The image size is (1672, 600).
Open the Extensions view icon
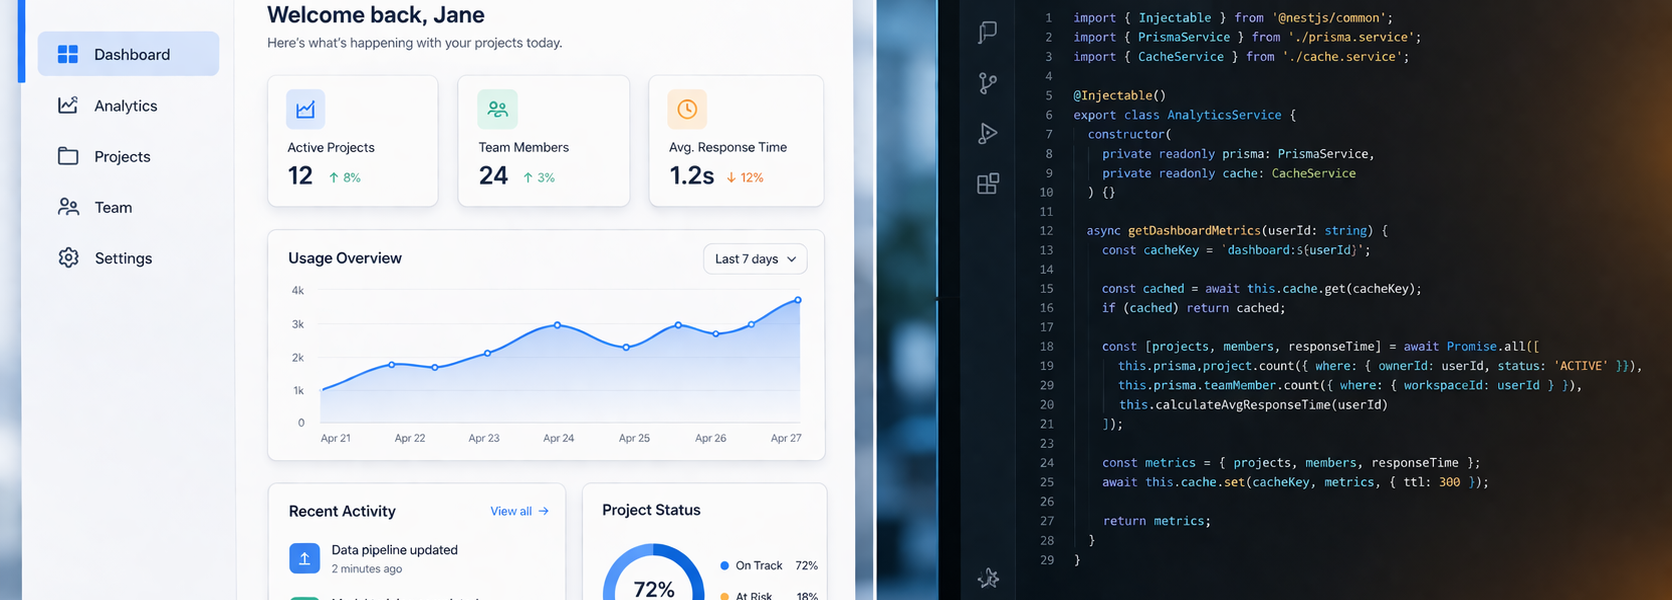(987, 184)
